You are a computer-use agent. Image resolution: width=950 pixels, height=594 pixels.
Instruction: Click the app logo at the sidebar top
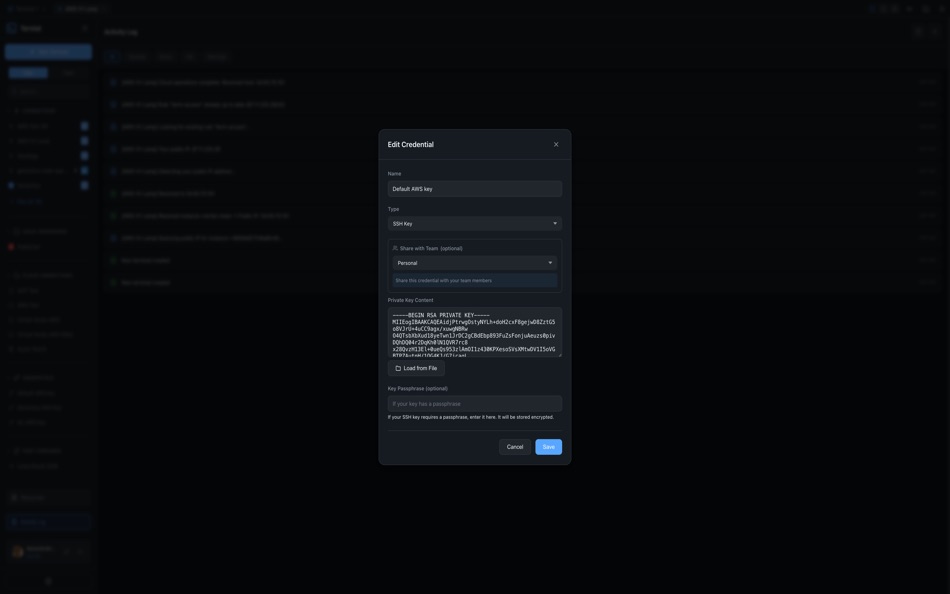click(12, 25)
